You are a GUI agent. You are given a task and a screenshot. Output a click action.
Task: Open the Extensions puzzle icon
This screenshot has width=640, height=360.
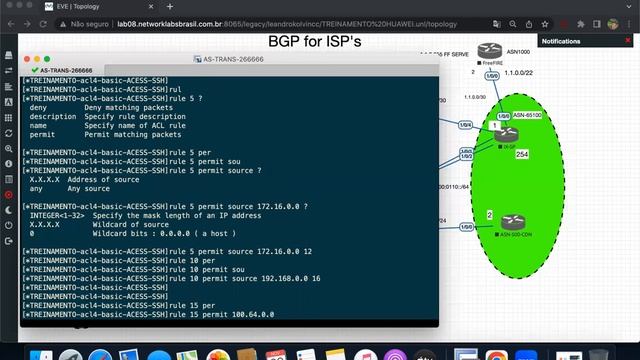(580, 24)
